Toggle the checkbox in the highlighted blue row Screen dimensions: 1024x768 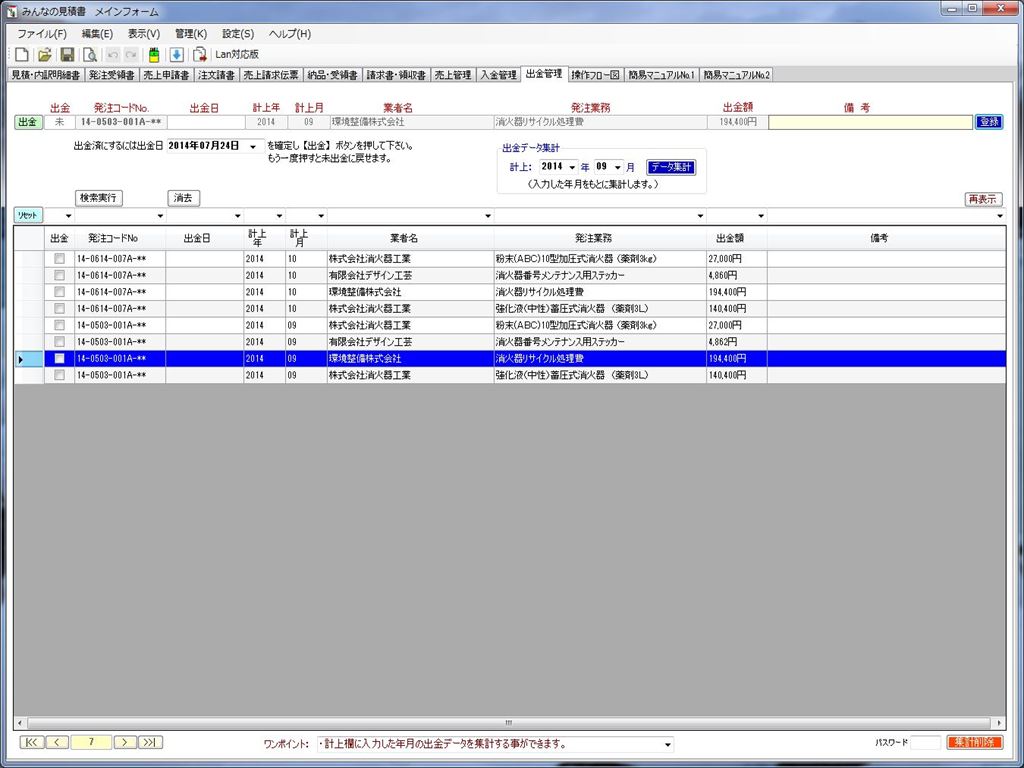59,359
